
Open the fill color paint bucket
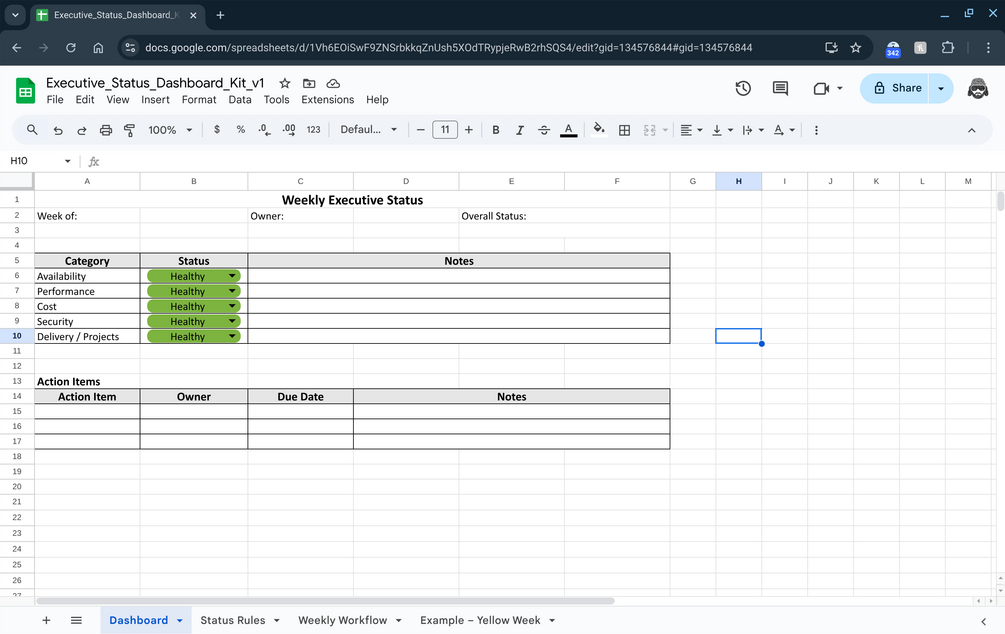599,129
